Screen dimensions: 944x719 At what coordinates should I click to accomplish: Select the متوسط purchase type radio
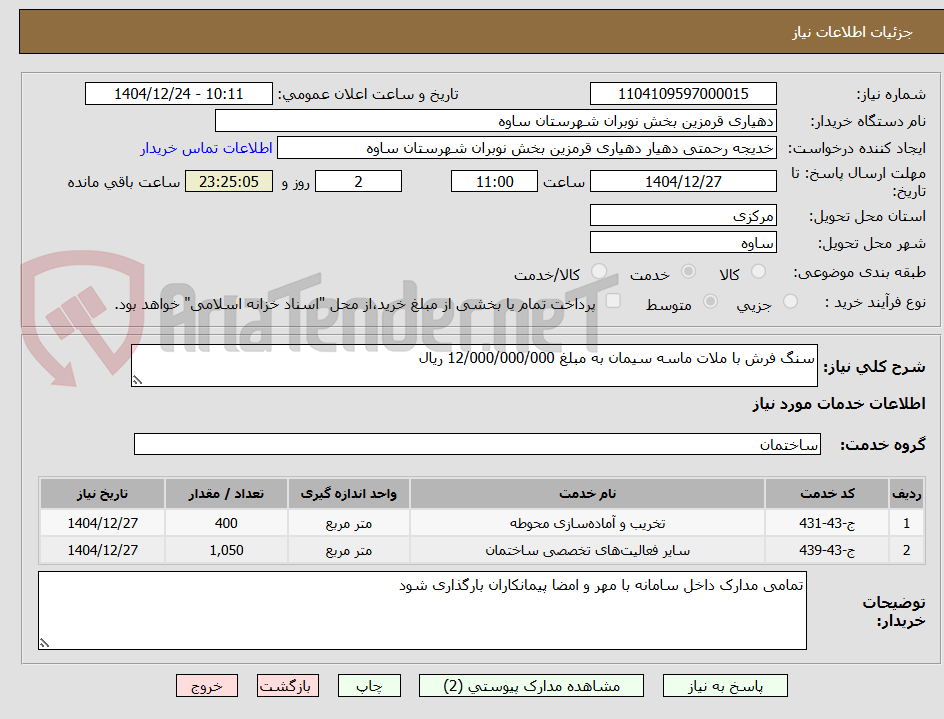[710, 301]
